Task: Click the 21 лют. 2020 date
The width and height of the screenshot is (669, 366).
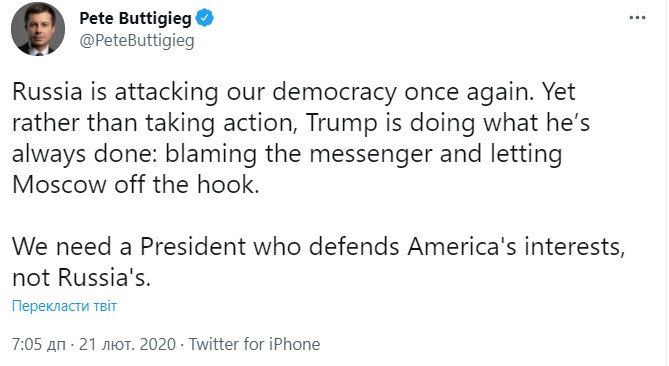Action: [127, 344]
